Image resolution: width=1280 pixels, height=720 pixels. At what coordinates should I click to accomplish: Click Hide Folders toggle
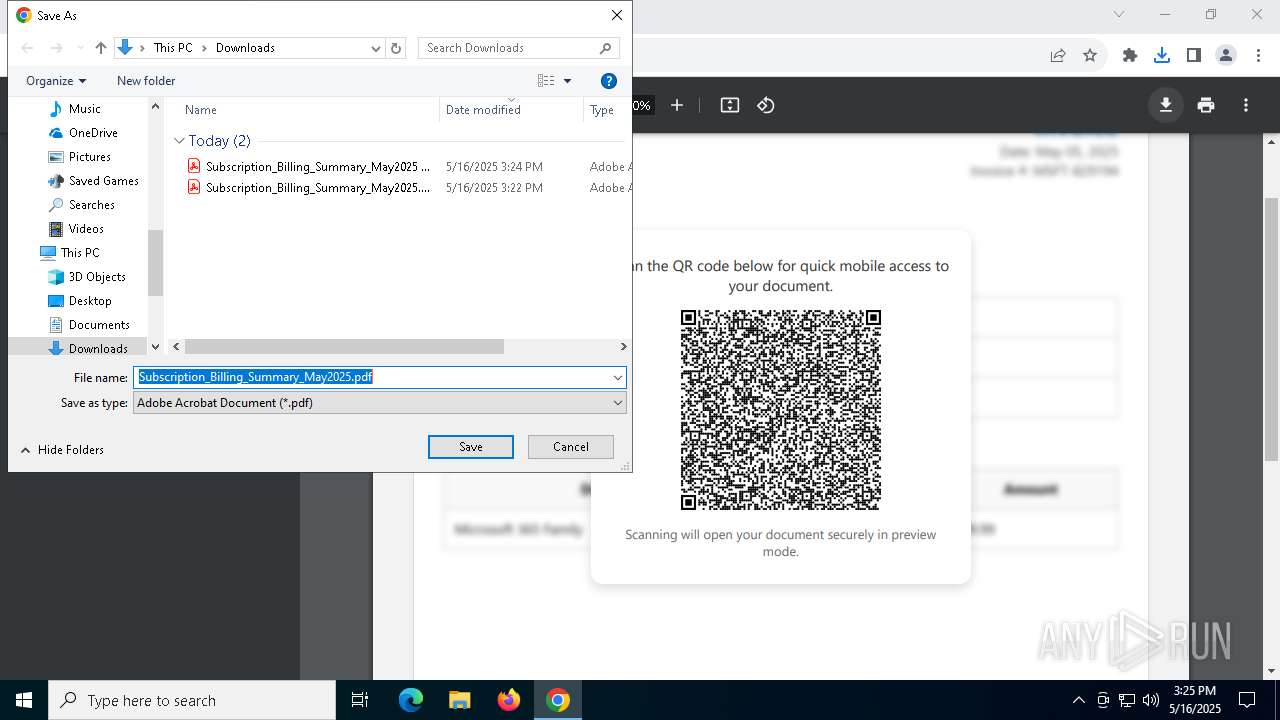[62, 450]
